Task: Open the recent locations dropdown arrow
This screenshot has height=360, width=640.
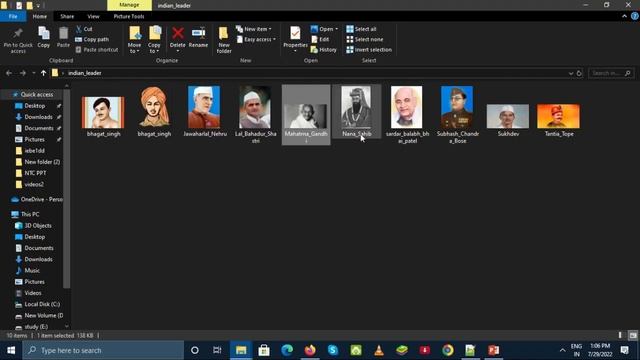Action: coord(33,73)
